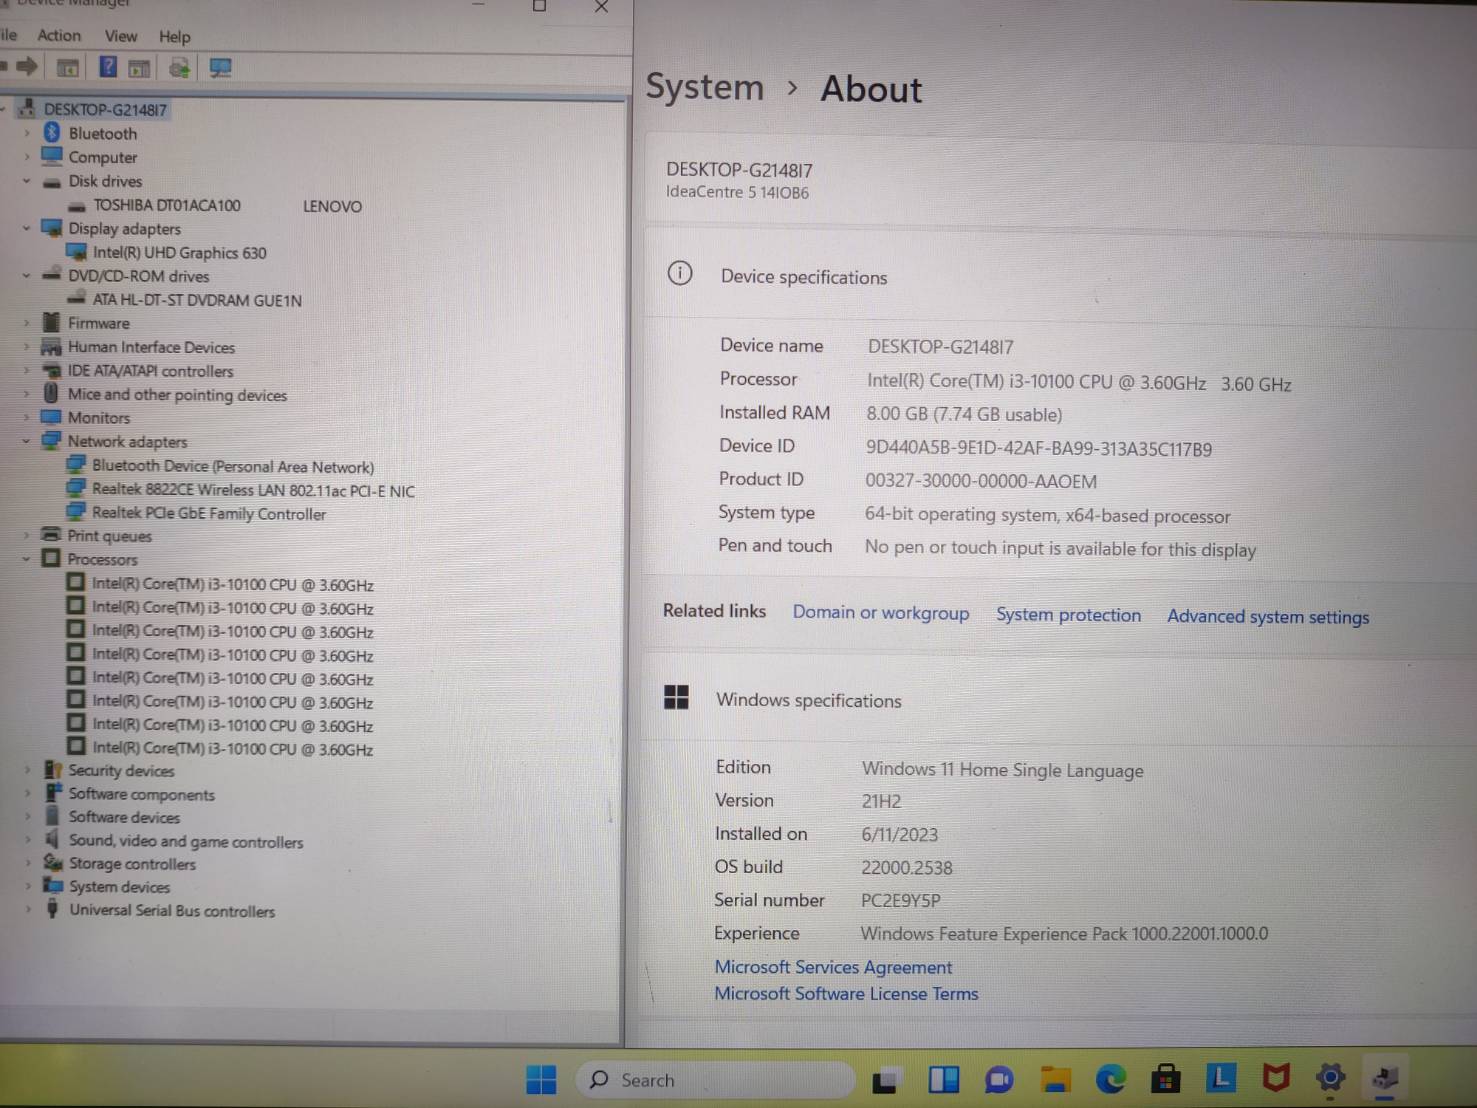Open Advanced system settings link
Image resolution: width=1477 pixels, height=1108 pixels.
[1268, 617]
